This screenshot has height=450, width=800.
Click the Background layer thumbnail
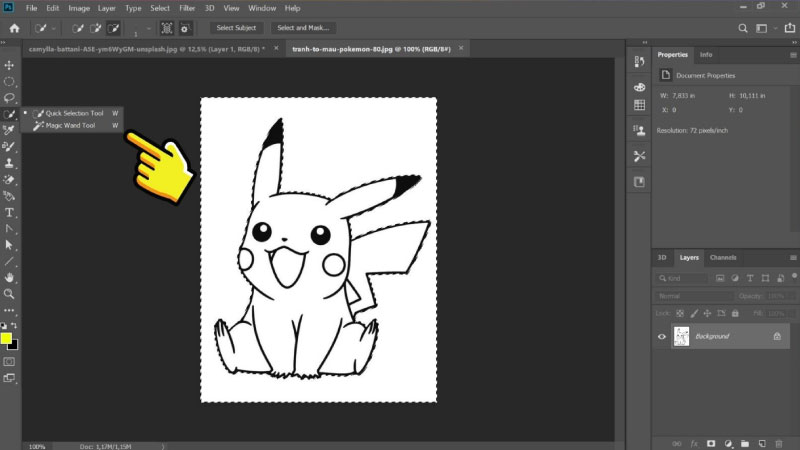click(x=681, y=336)
